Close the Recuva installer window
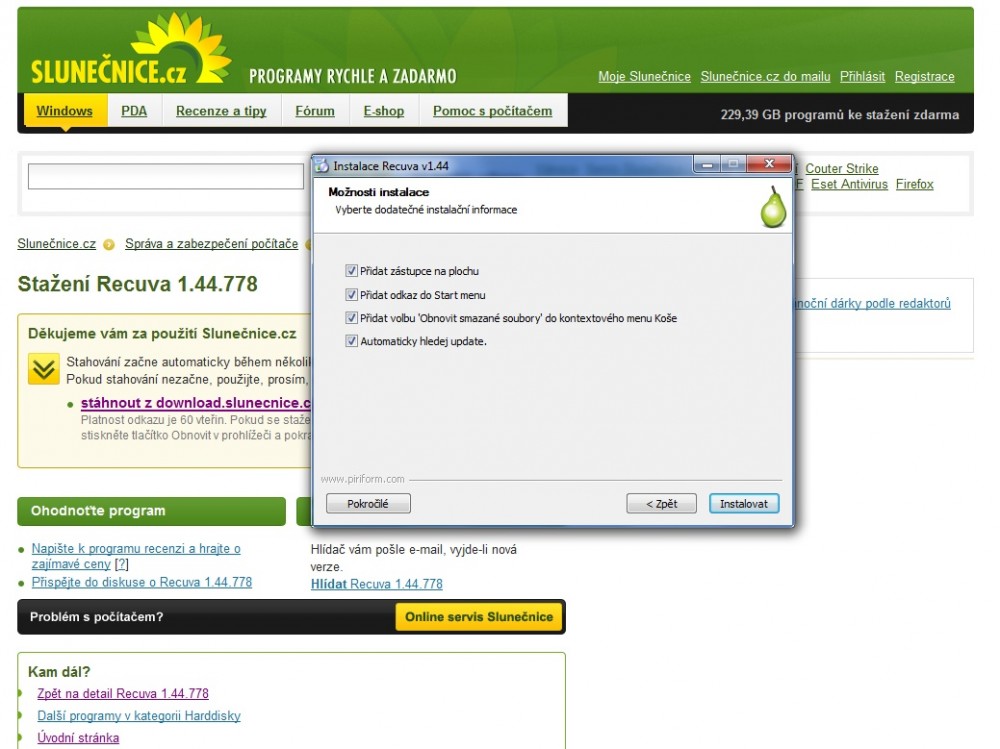This screenshot has height=749, width=1000. pos(769,164)
